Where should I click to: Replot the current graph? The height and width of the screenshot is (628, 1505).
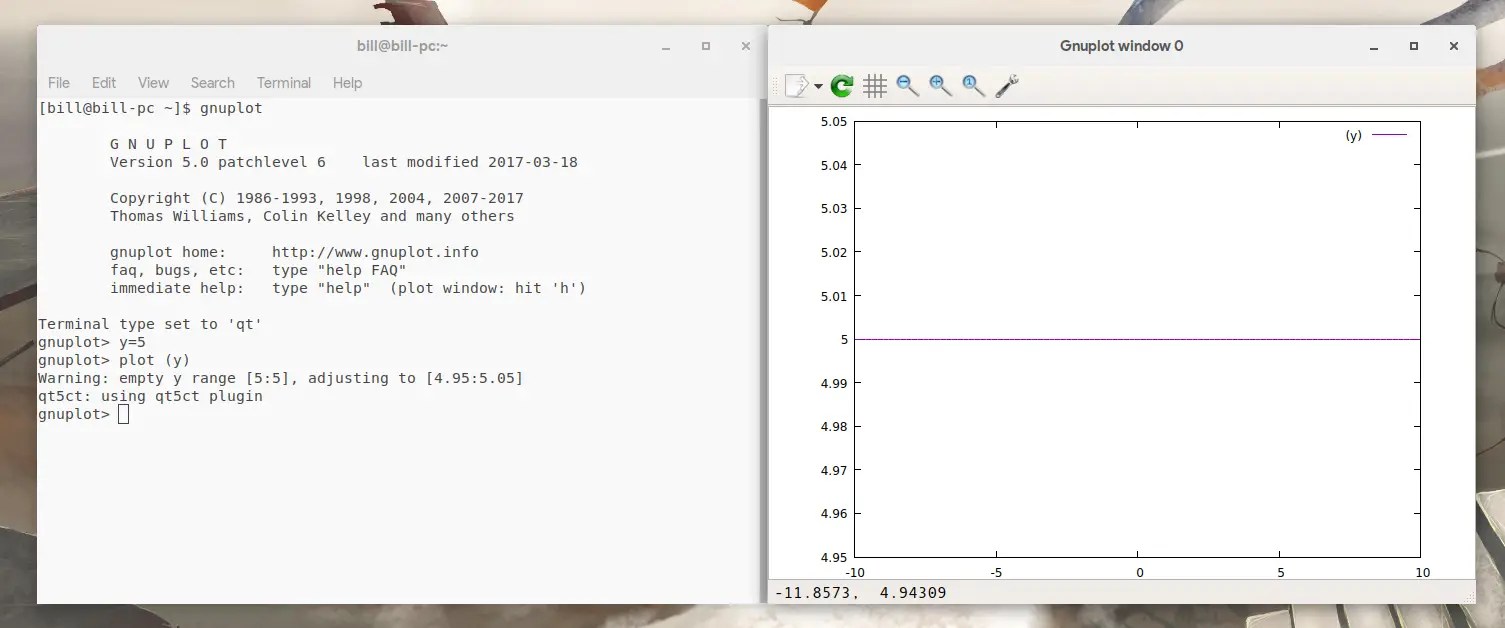coord(841,86)
